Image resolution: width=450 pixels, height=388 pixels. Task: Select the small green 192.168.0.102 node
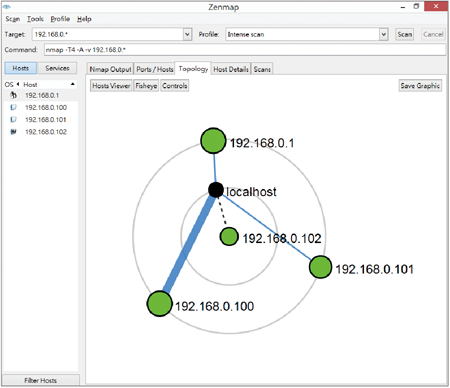tap(229, 237)
